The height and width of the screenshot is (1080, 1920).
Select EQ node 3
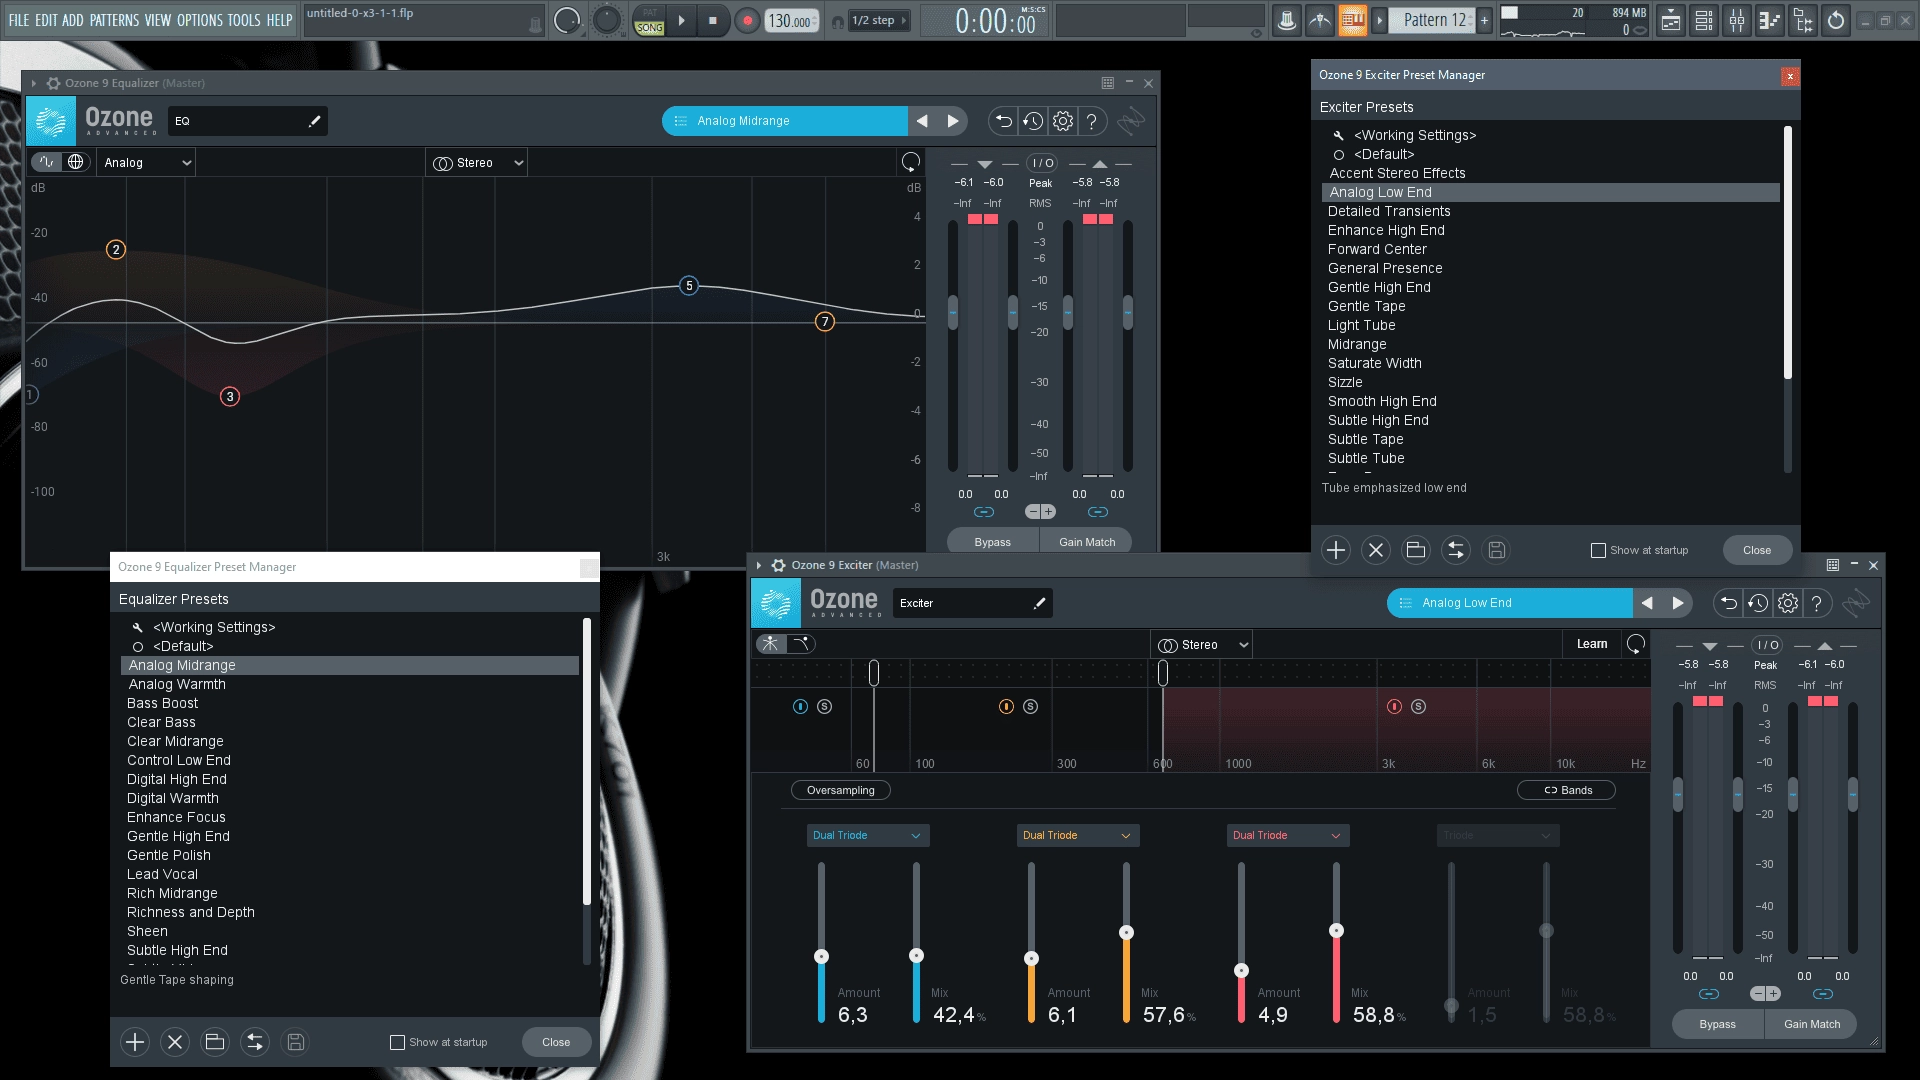(230, 397)
